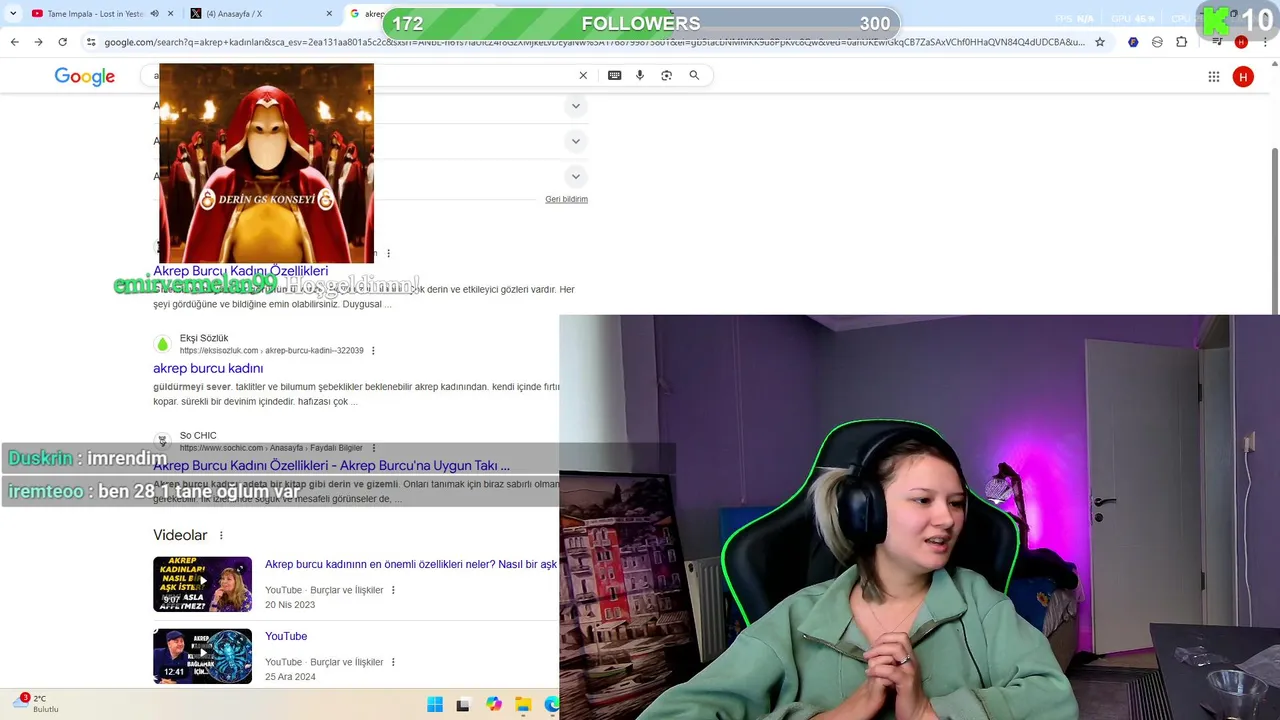The height and width of the screenshot is (720, 1280).
Task: Reload the Google results page
Action: [62, 42]
